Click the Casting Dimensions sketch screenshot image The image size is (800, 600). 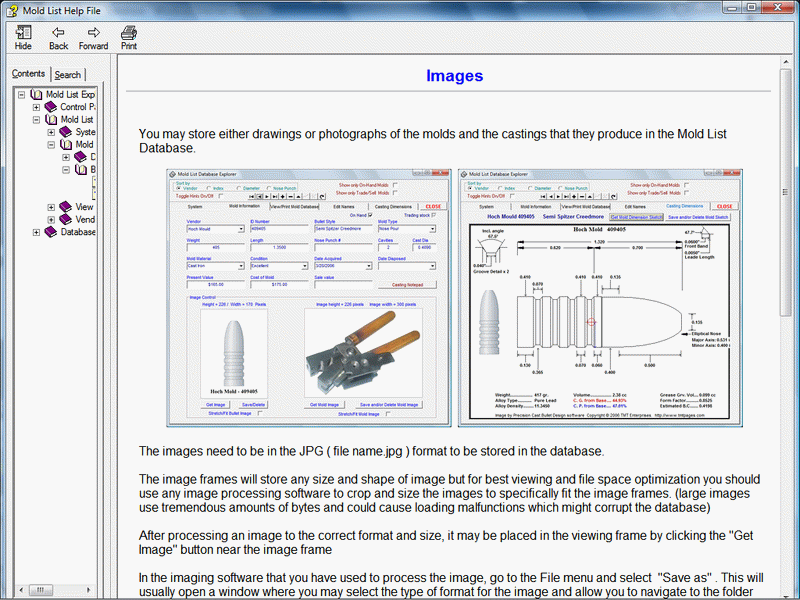click(601, 298)
